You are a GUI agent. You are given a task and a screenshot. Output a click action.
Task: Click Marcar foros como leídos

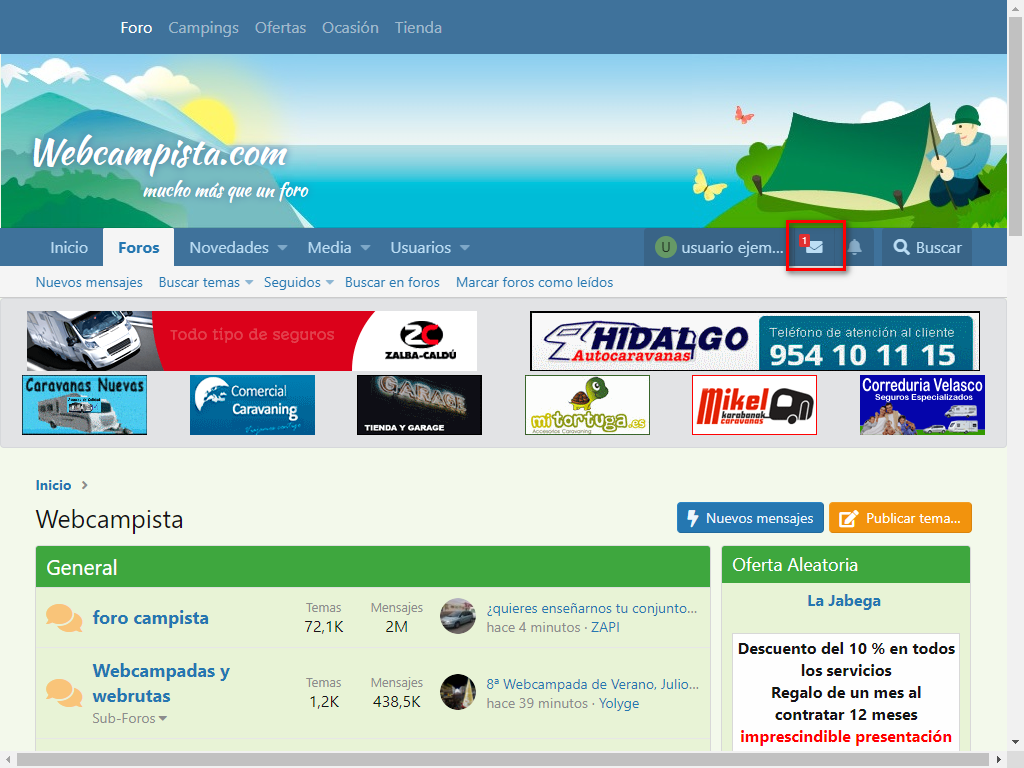click(534, 282)
